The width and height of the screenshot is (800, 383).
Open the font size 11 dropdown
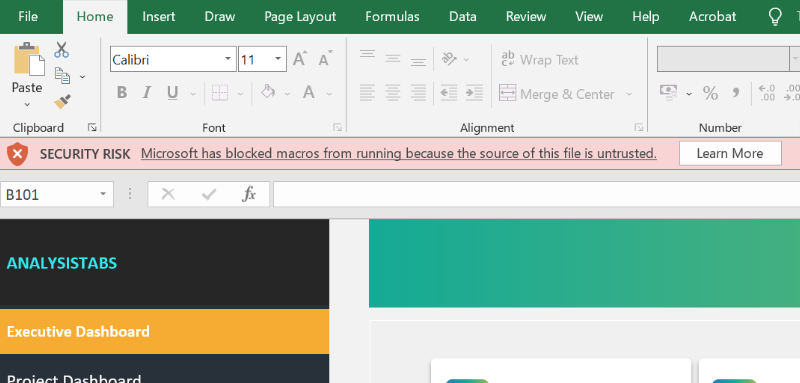(x=278, y=59)
